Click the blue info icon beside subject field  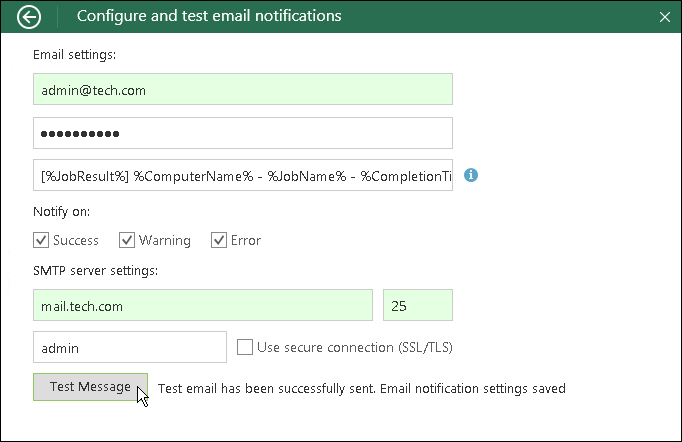[472, 175]
